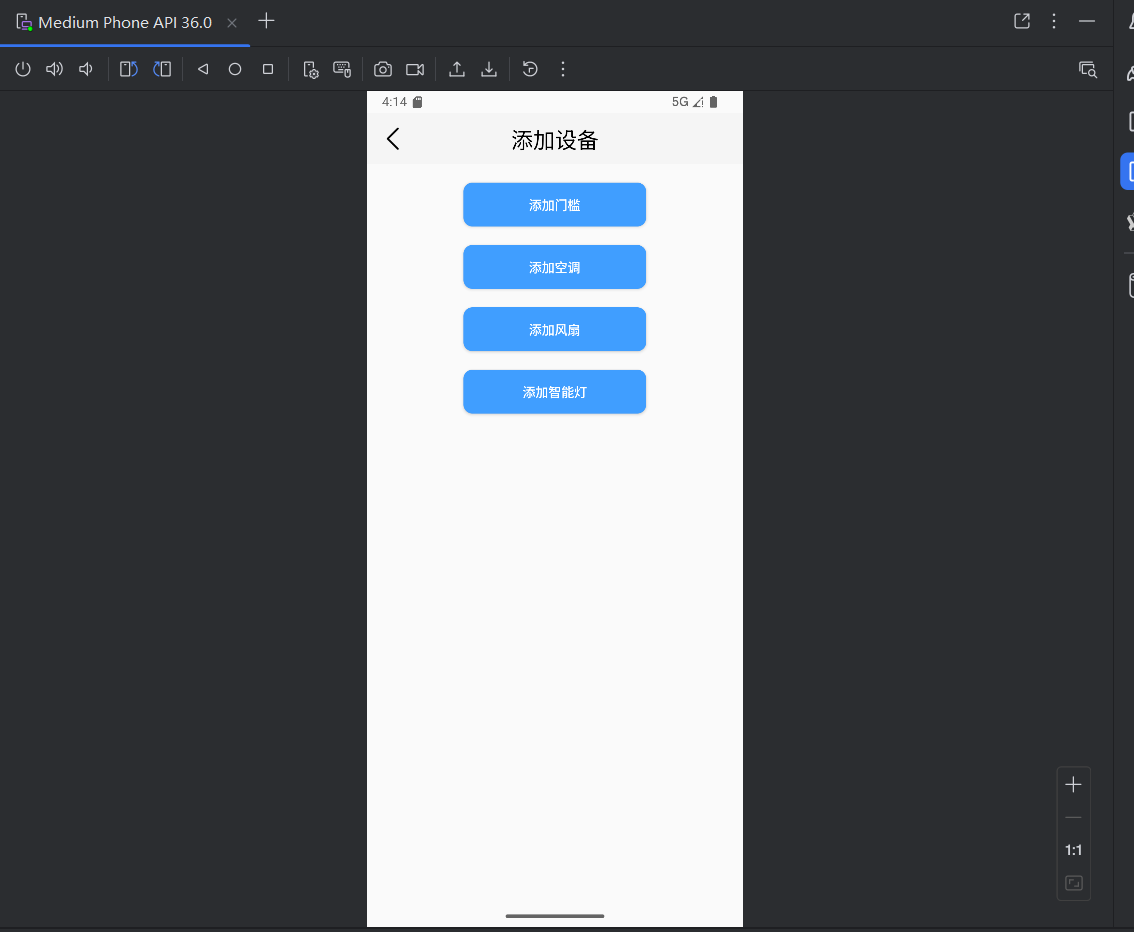Rotate device right using rotate icon

[x=162, y=69]
